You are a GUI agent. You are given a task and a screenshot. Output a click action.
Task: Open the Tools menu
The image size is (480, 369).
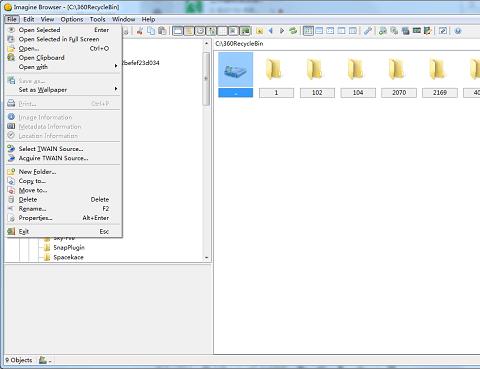pyautogui.click(x=97, y=19)
